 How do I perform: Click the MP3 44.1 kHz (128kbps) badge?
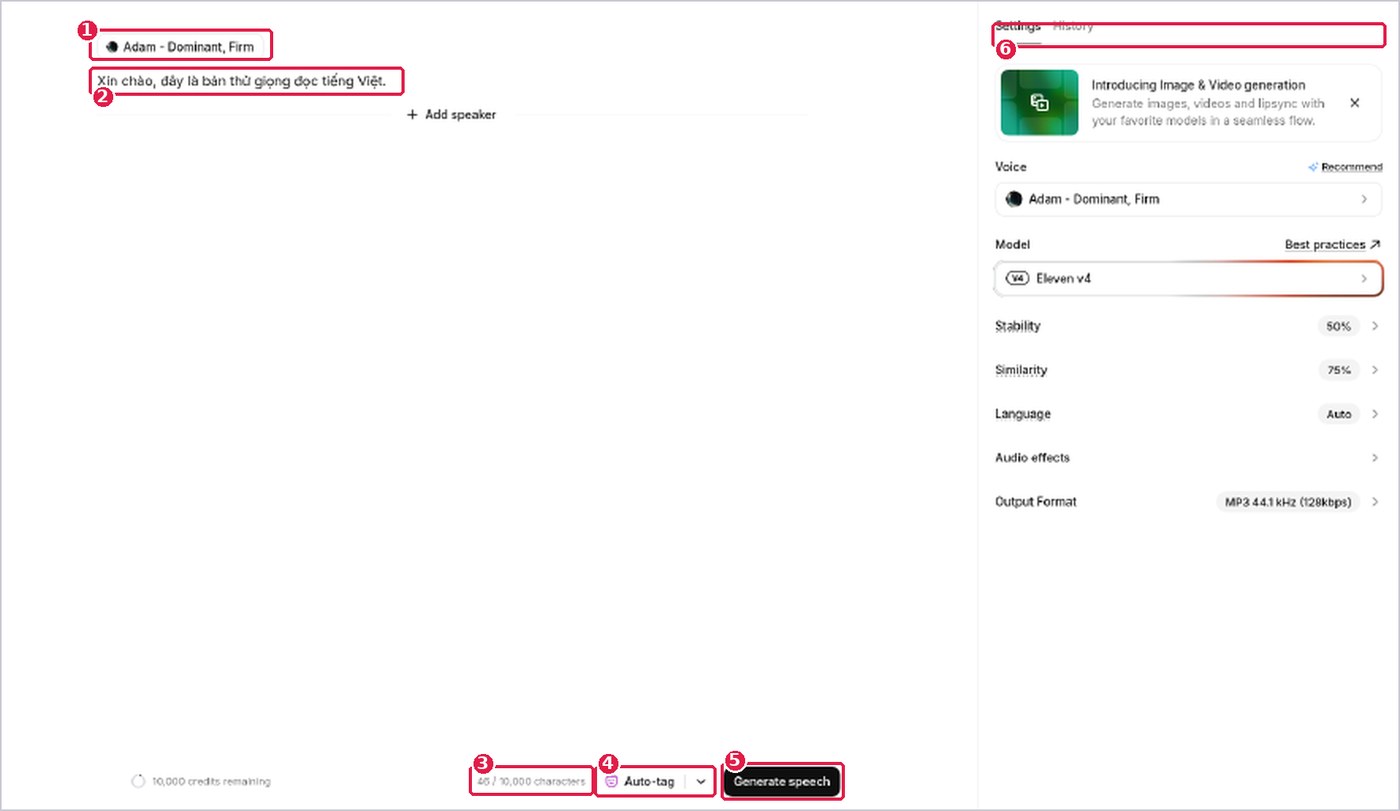coord(1288,502)
